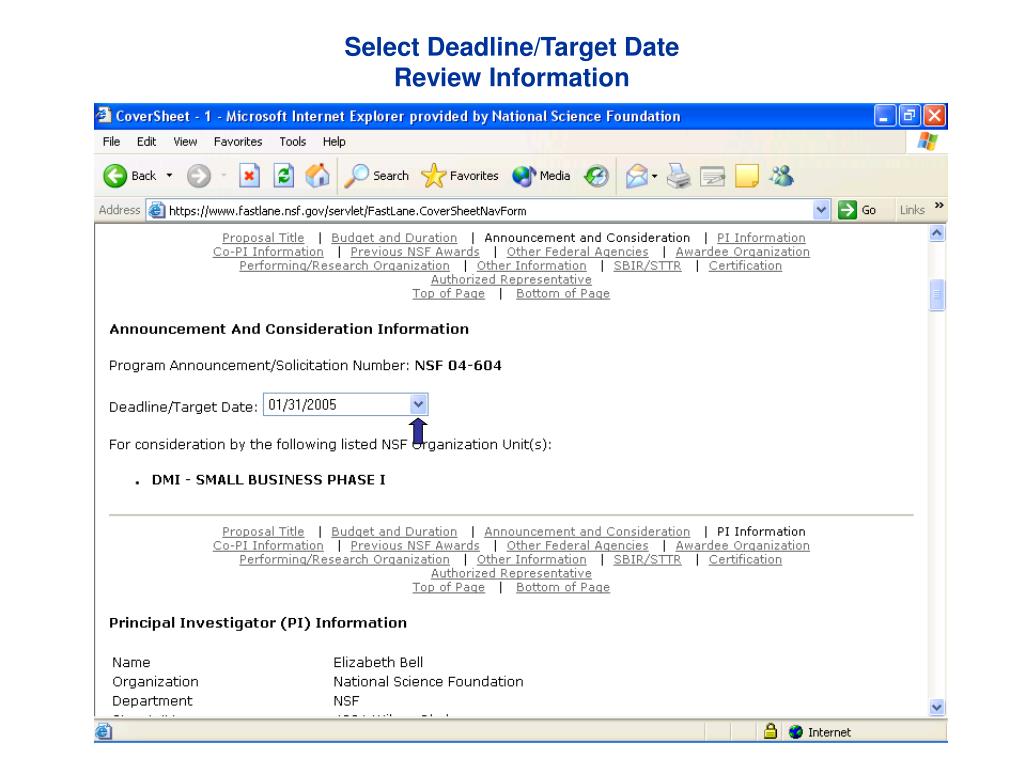Click top Authorized Representative link

511,280
